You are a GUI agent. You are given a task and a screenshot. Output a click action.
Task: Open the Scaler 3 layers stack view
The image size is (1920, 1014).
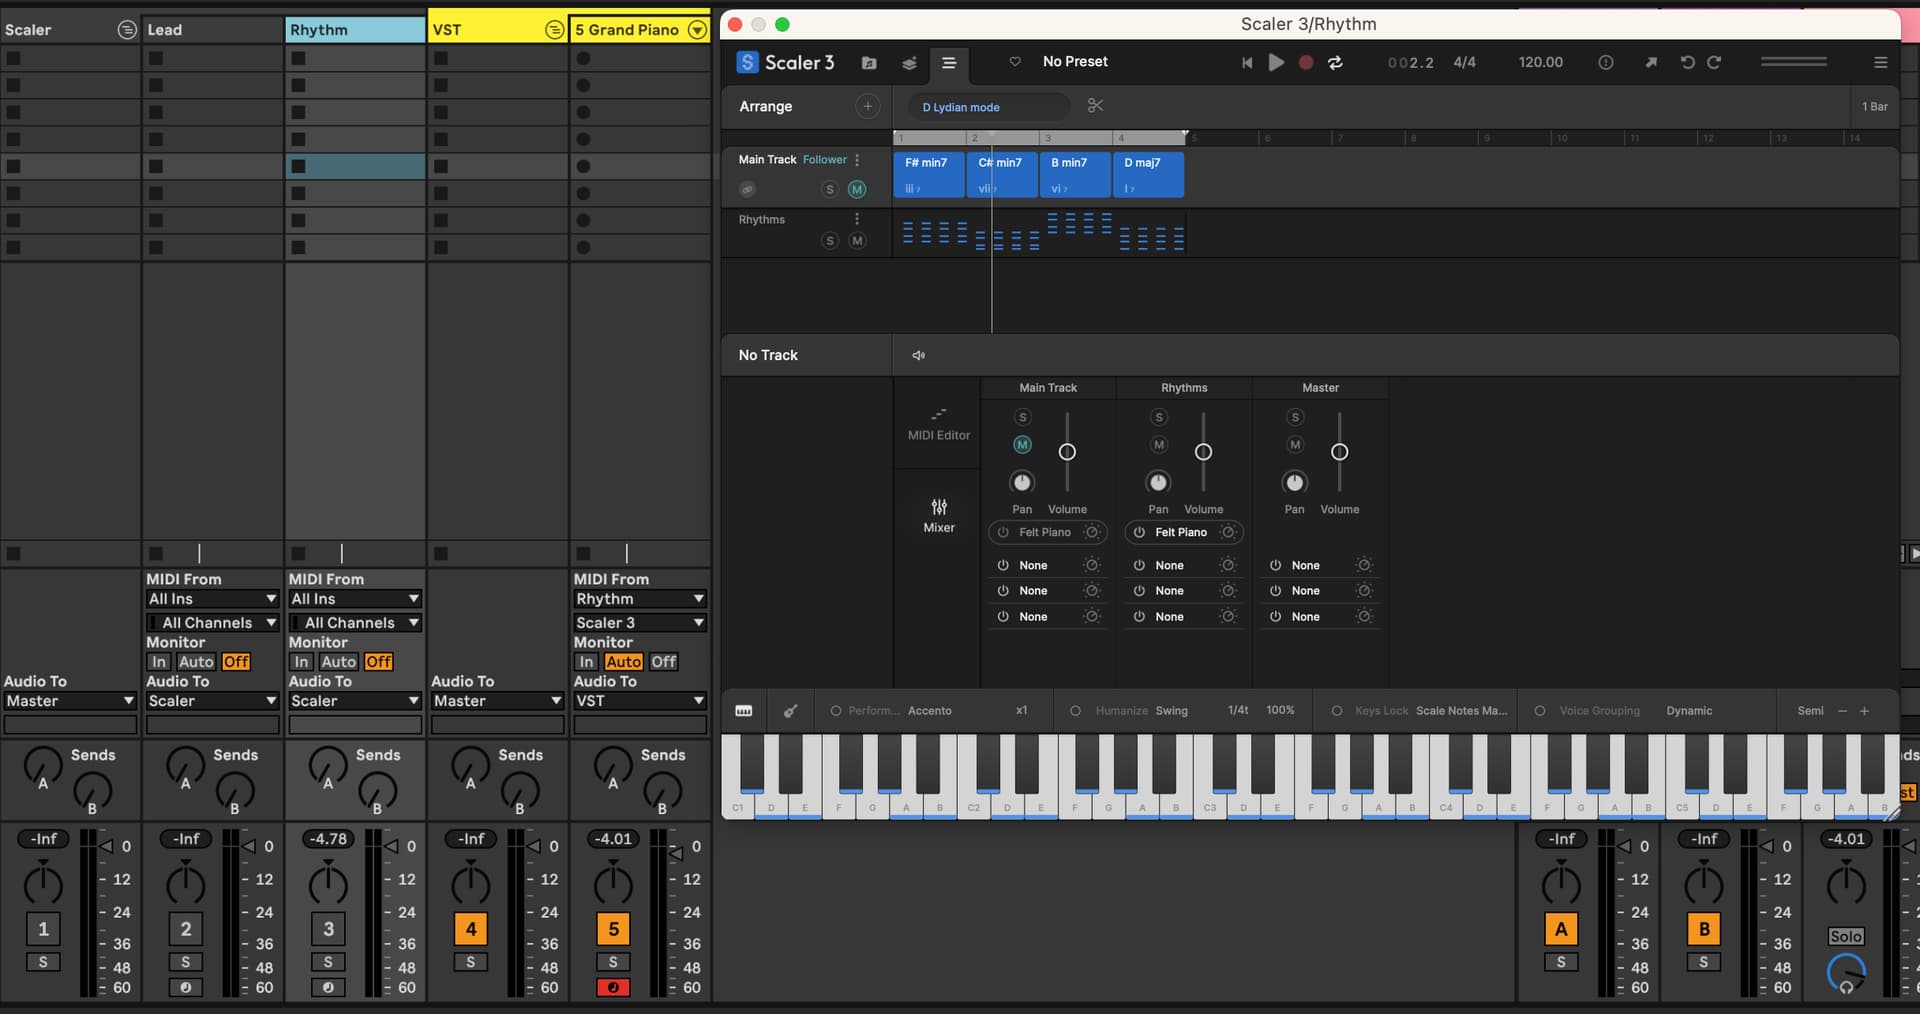click(x=909, y=62)
